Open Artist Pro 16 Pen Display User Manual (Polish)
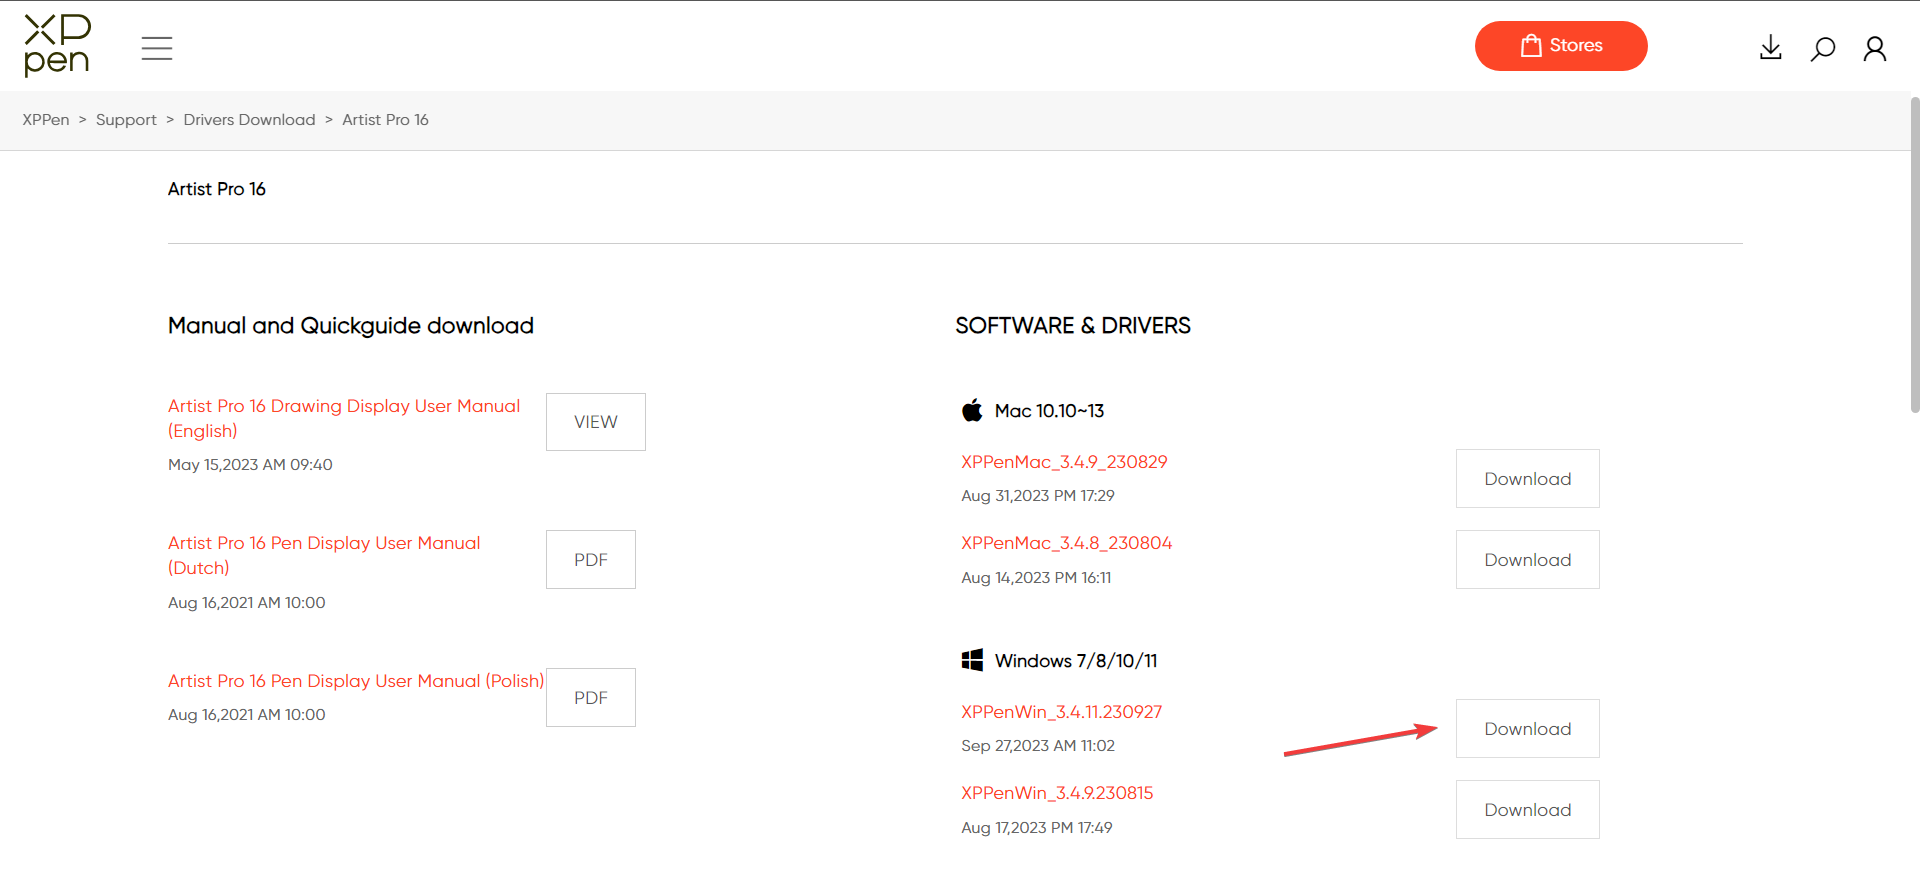The width and height of the screenshot is (1920, 893). (x=356, y=681)
